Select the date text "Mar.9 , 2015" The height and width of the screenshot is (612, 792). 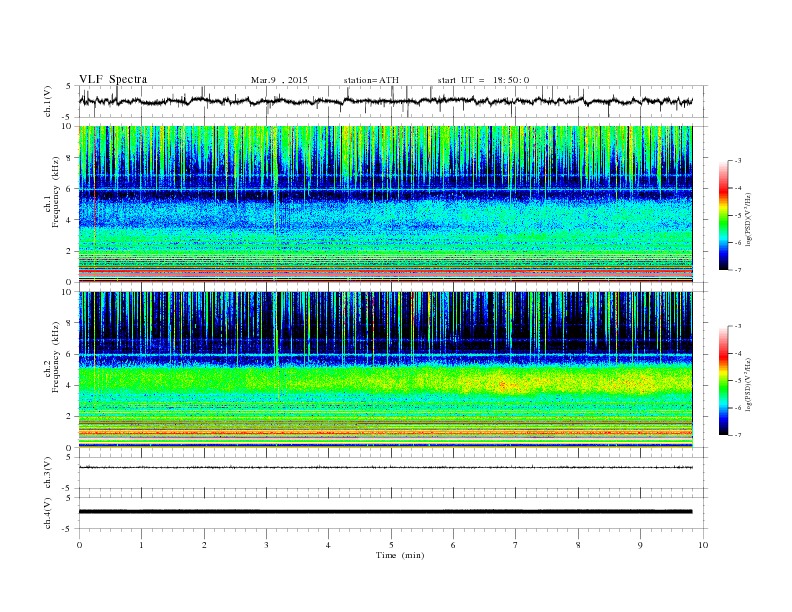pyautogui.click(x=279, y=80)
